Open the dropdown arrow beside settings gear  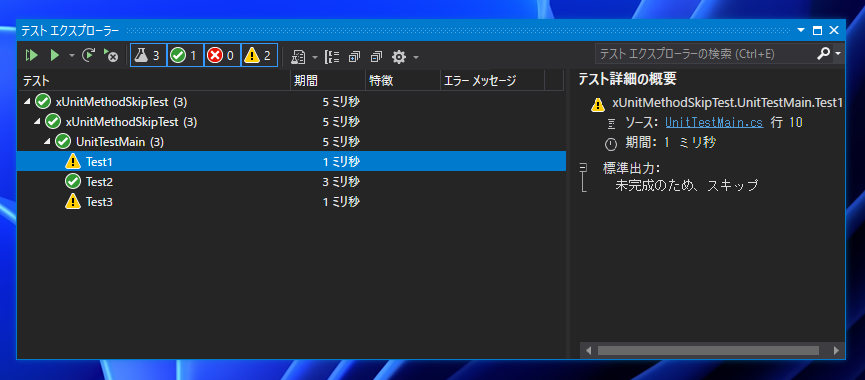[x=415, y=56]
